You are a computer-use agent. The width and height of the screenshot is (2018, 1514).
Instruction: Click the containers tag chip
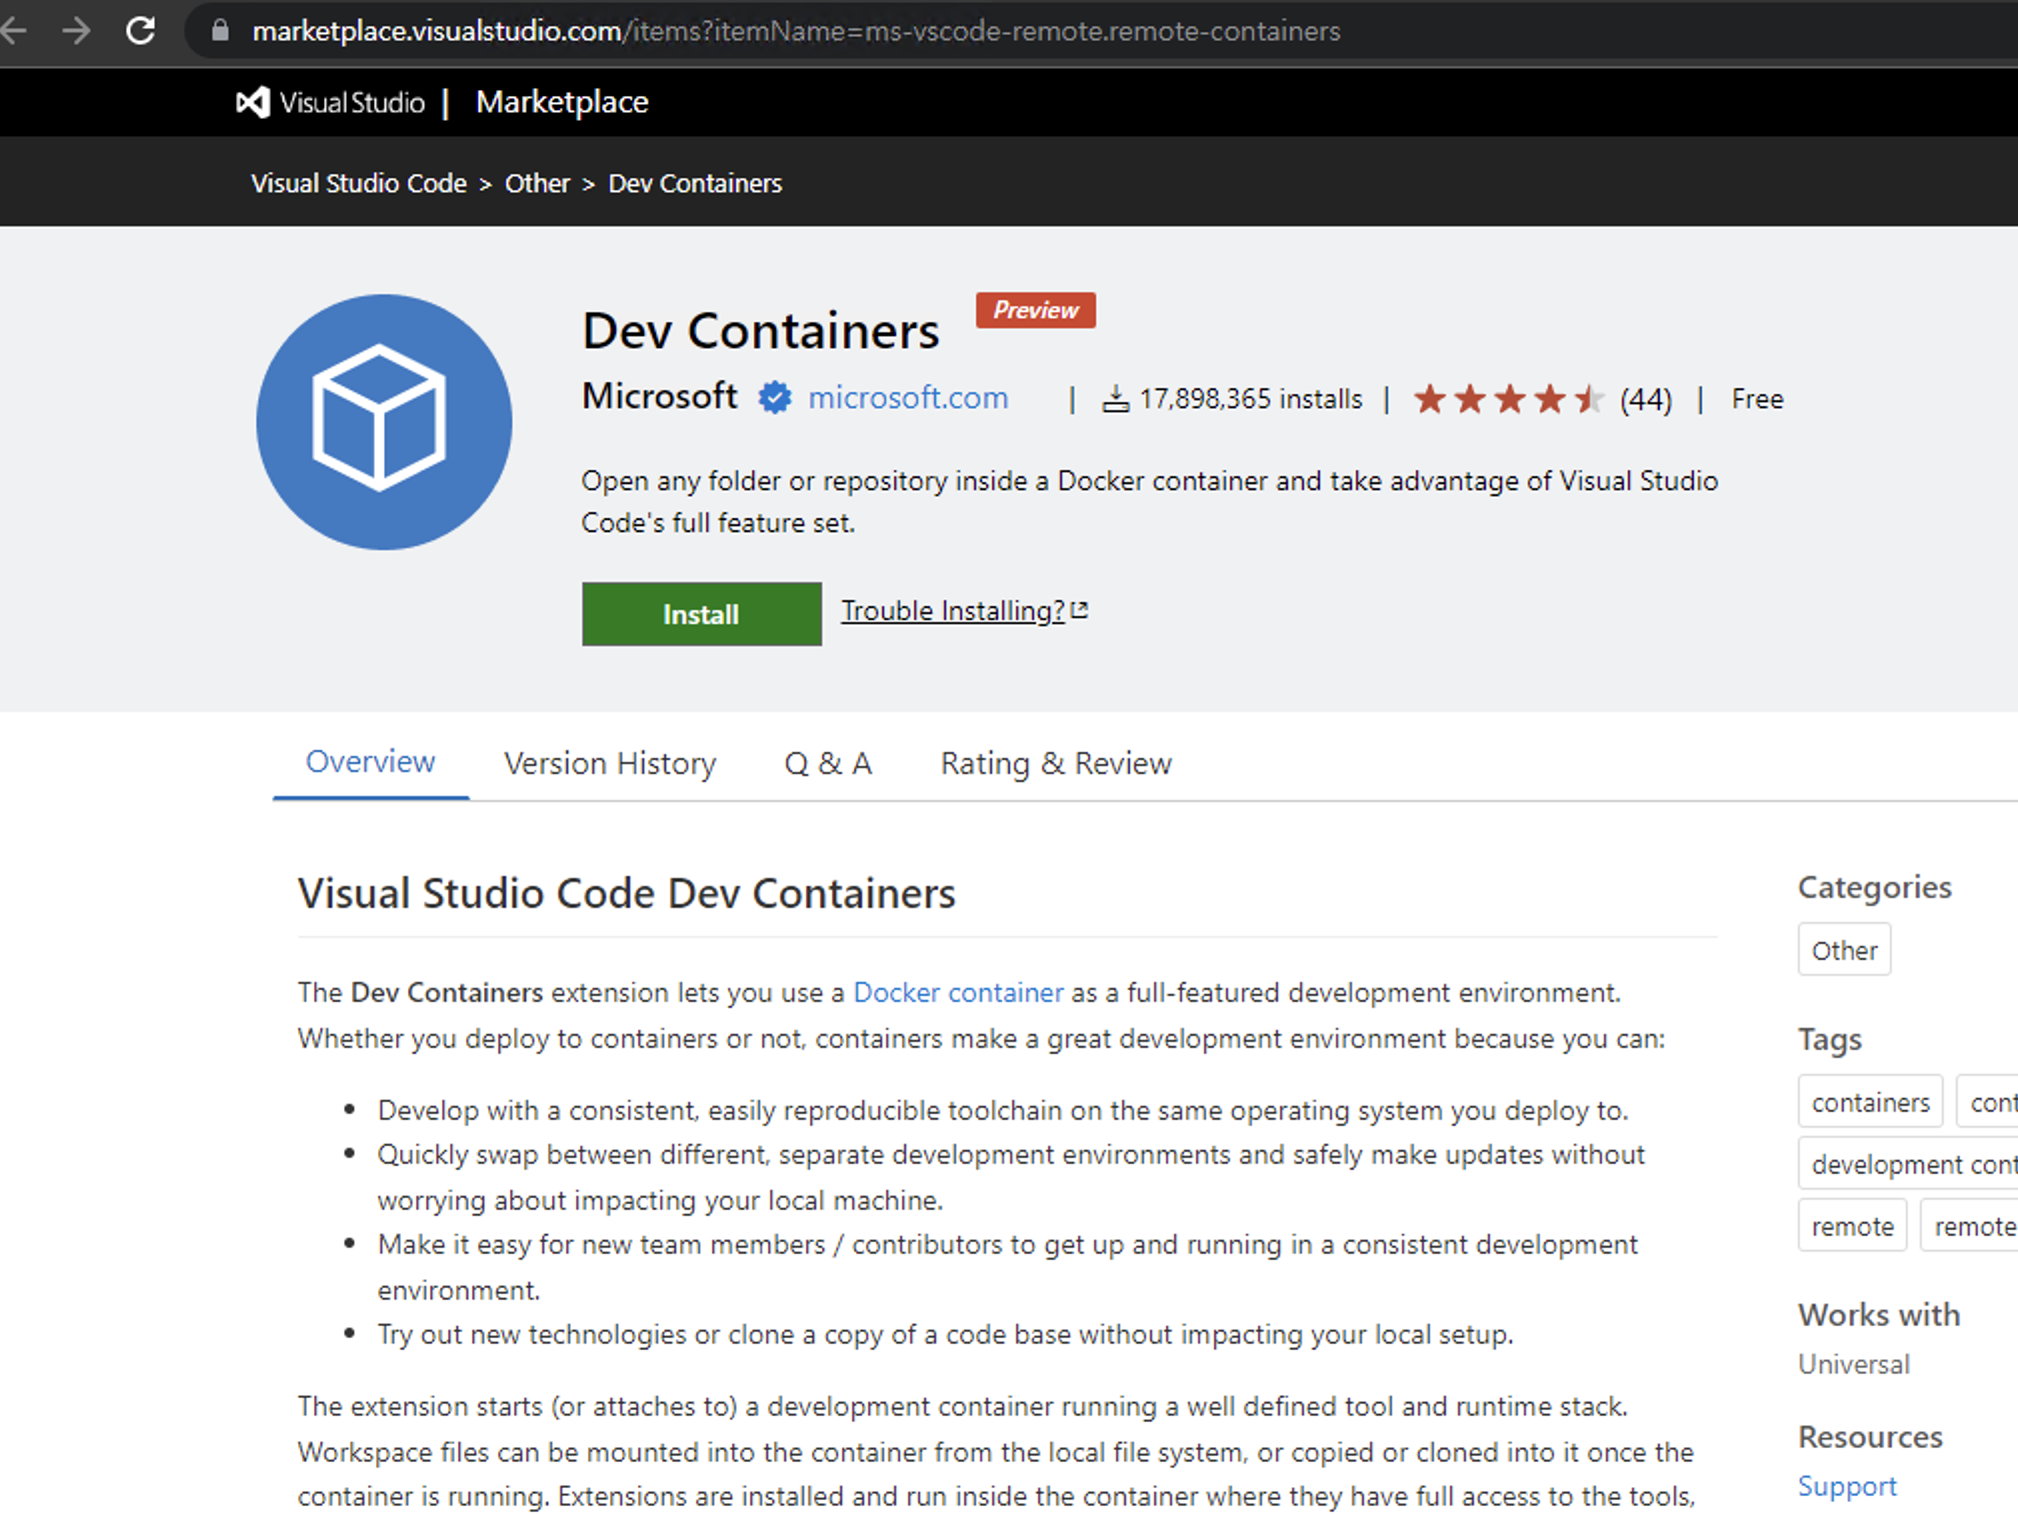pyautogui.click(x=1869, y=1102)
